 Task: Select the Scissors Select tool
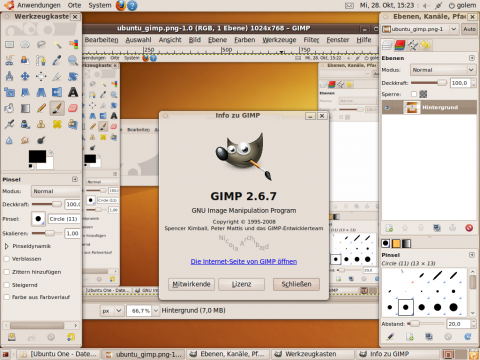[x=9, y=60]
